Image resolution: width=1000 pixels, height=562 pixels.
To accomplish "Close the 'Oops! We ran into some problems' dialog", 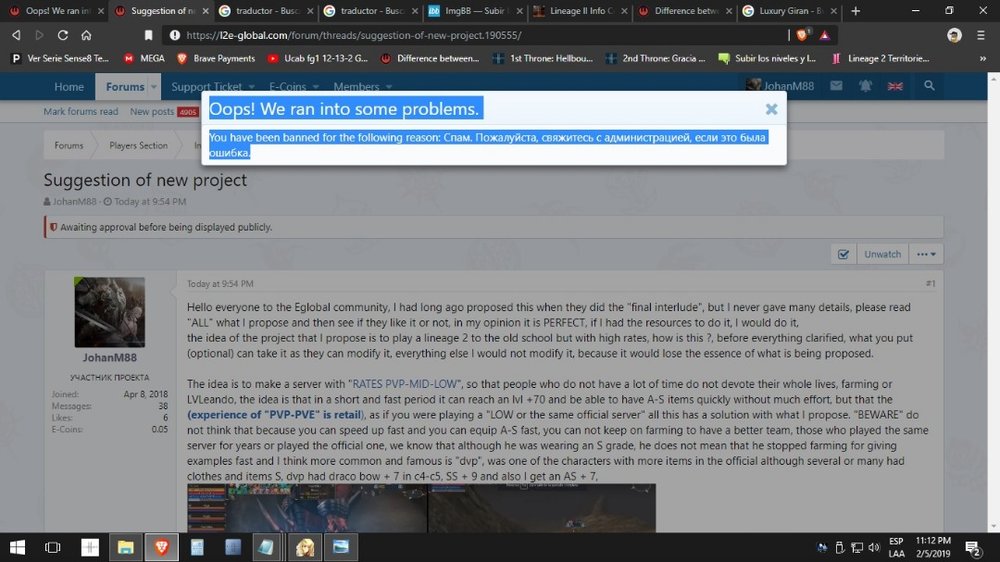I will tap(771, 109).
